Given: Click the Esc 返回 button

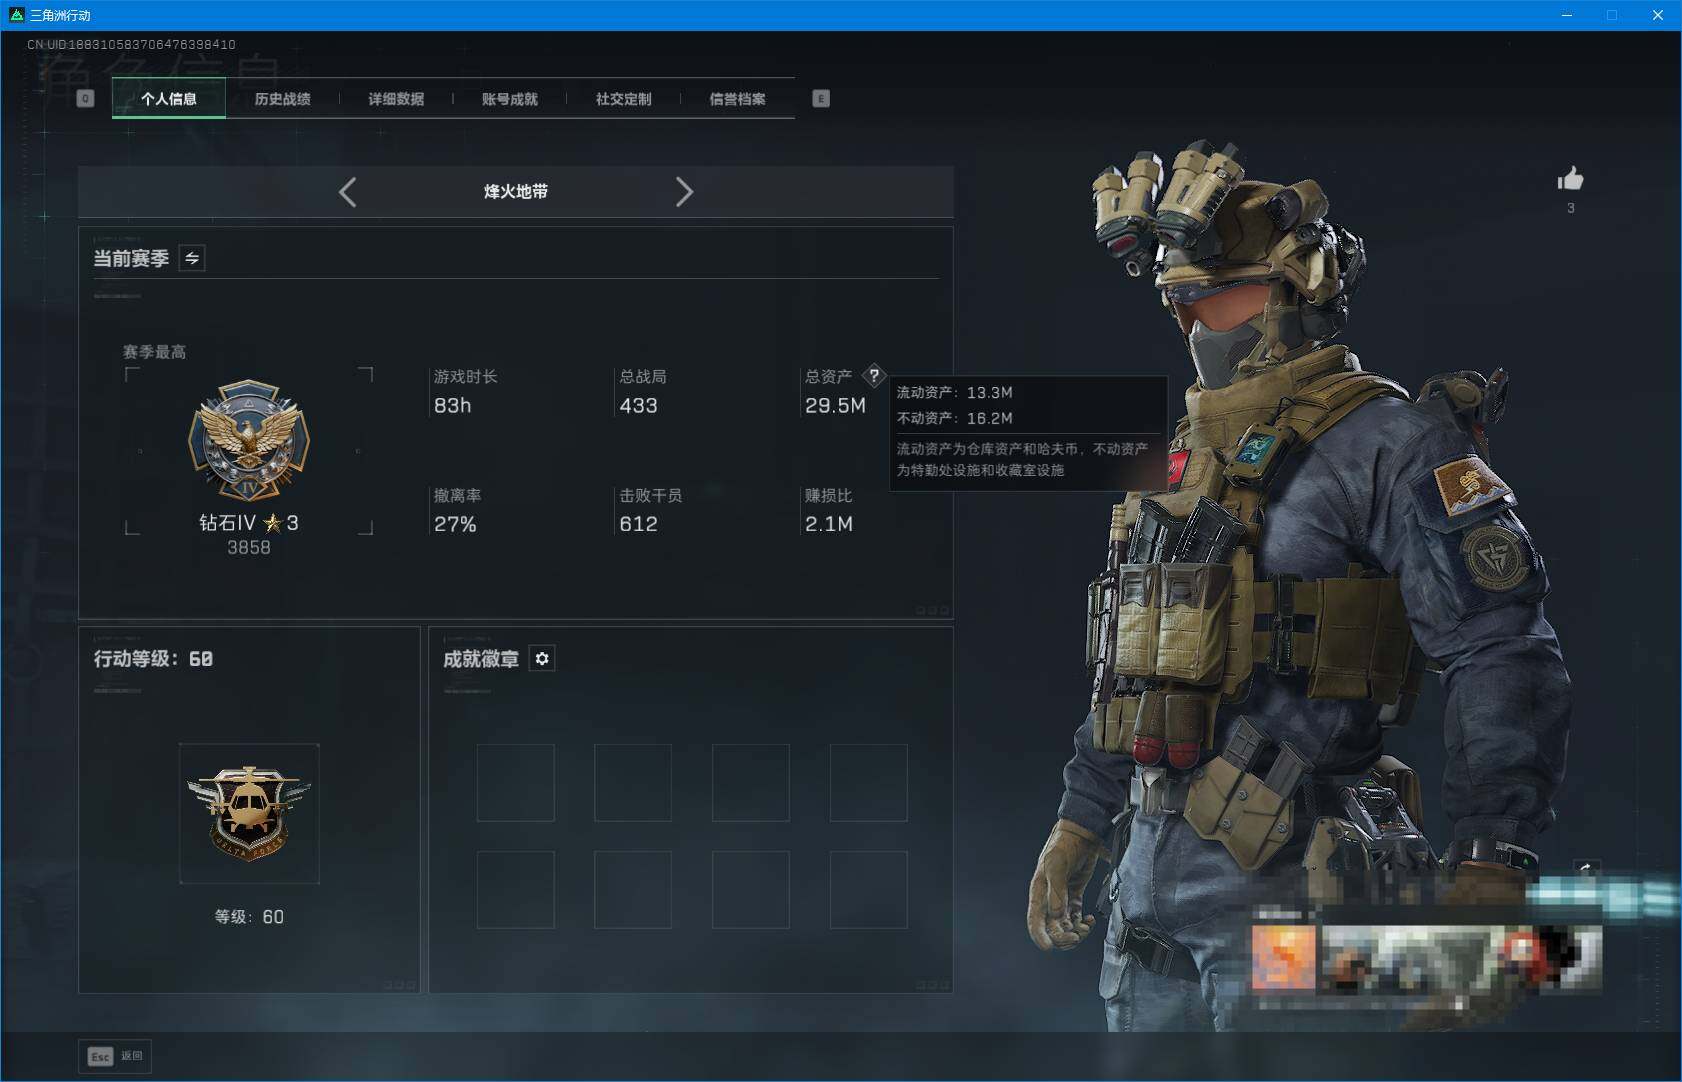Looking at the screenshot, I should click(114, 1056).
